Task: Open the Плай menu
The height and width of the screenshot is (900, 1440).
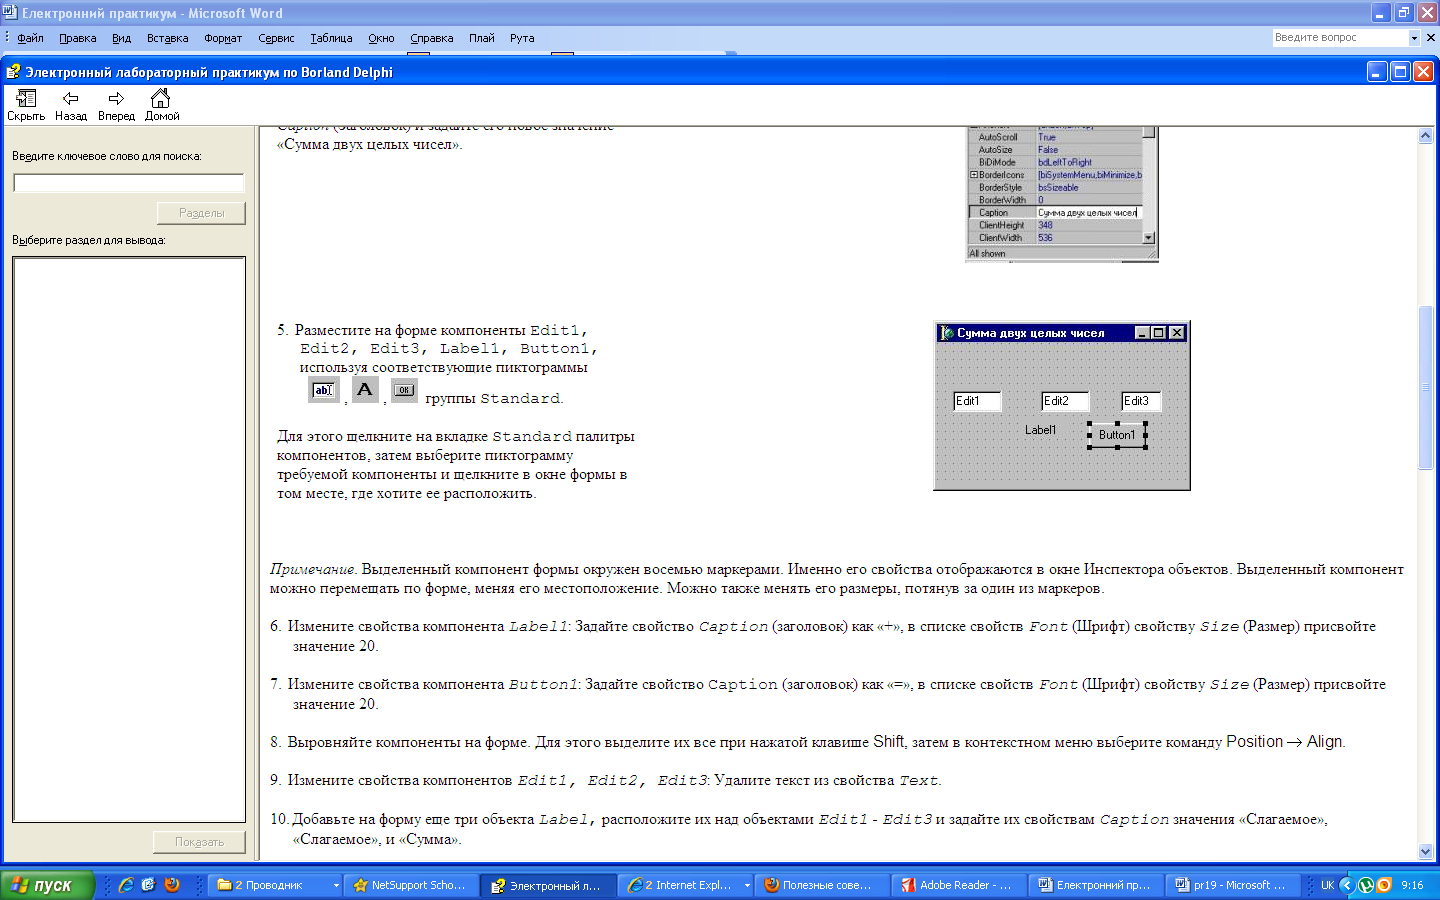Action: point(482,38)
